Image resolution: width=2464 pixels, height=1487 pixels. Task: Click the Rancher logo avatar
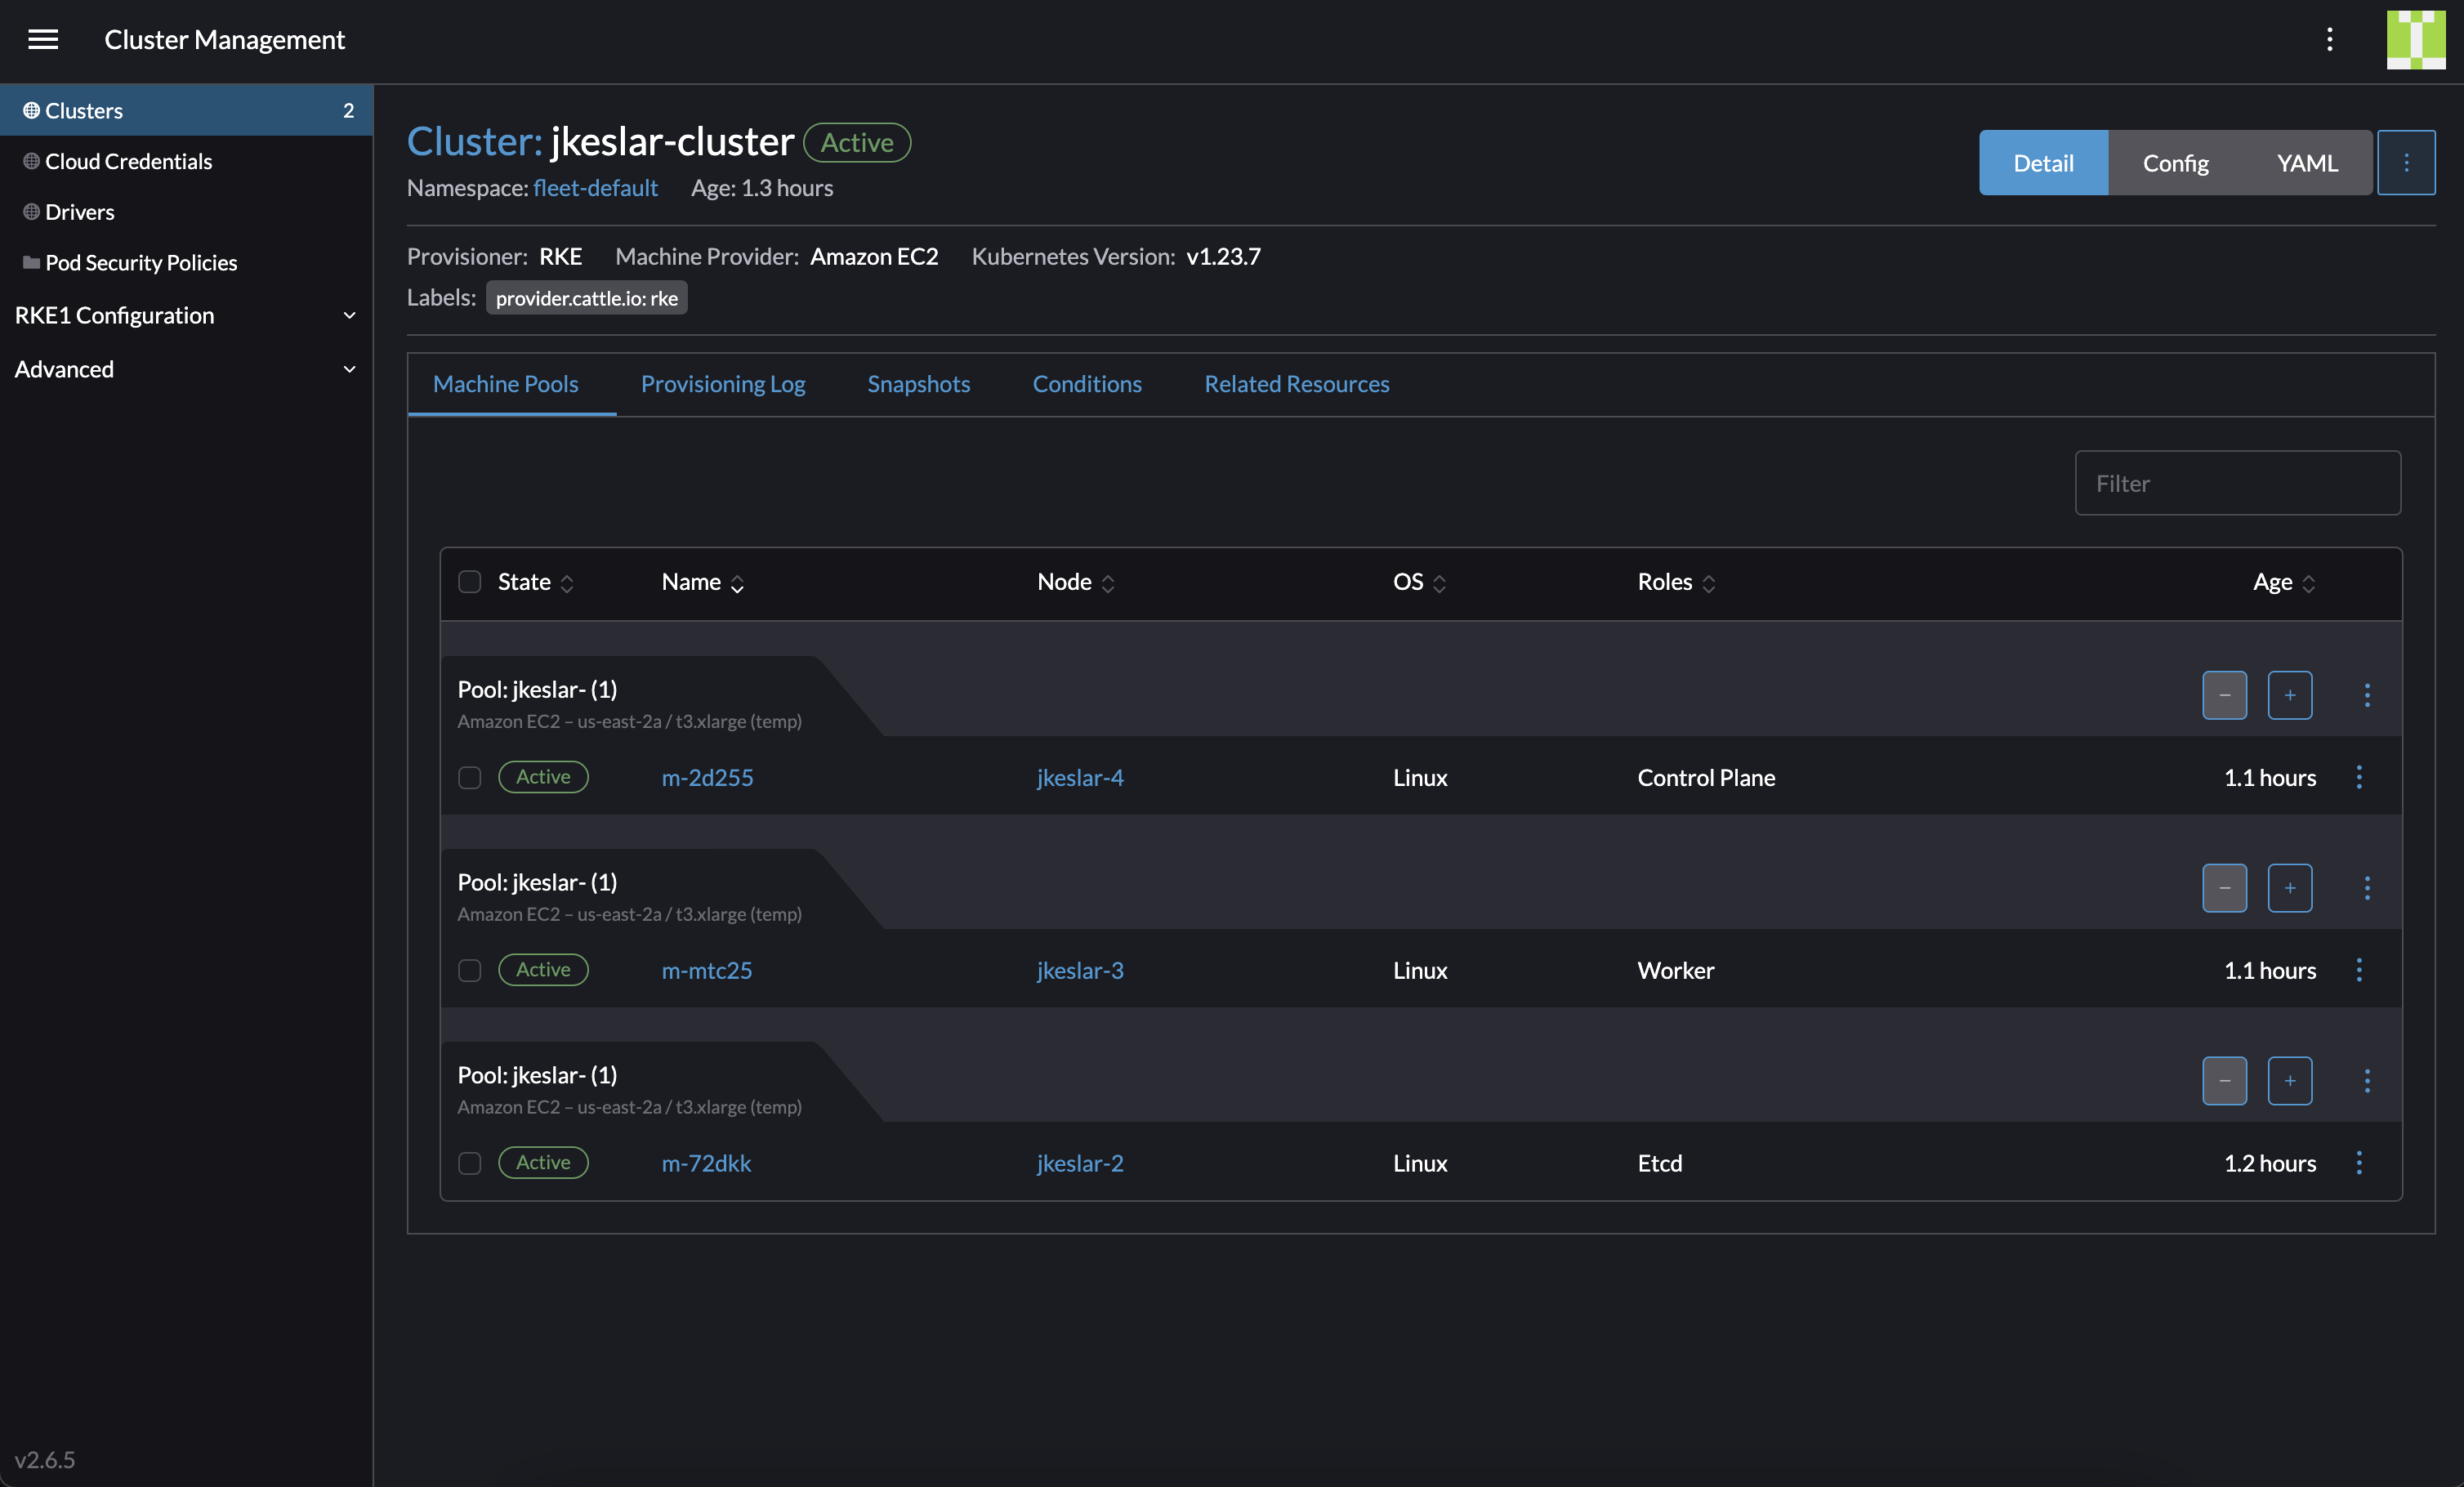[x=2416, y=39]
